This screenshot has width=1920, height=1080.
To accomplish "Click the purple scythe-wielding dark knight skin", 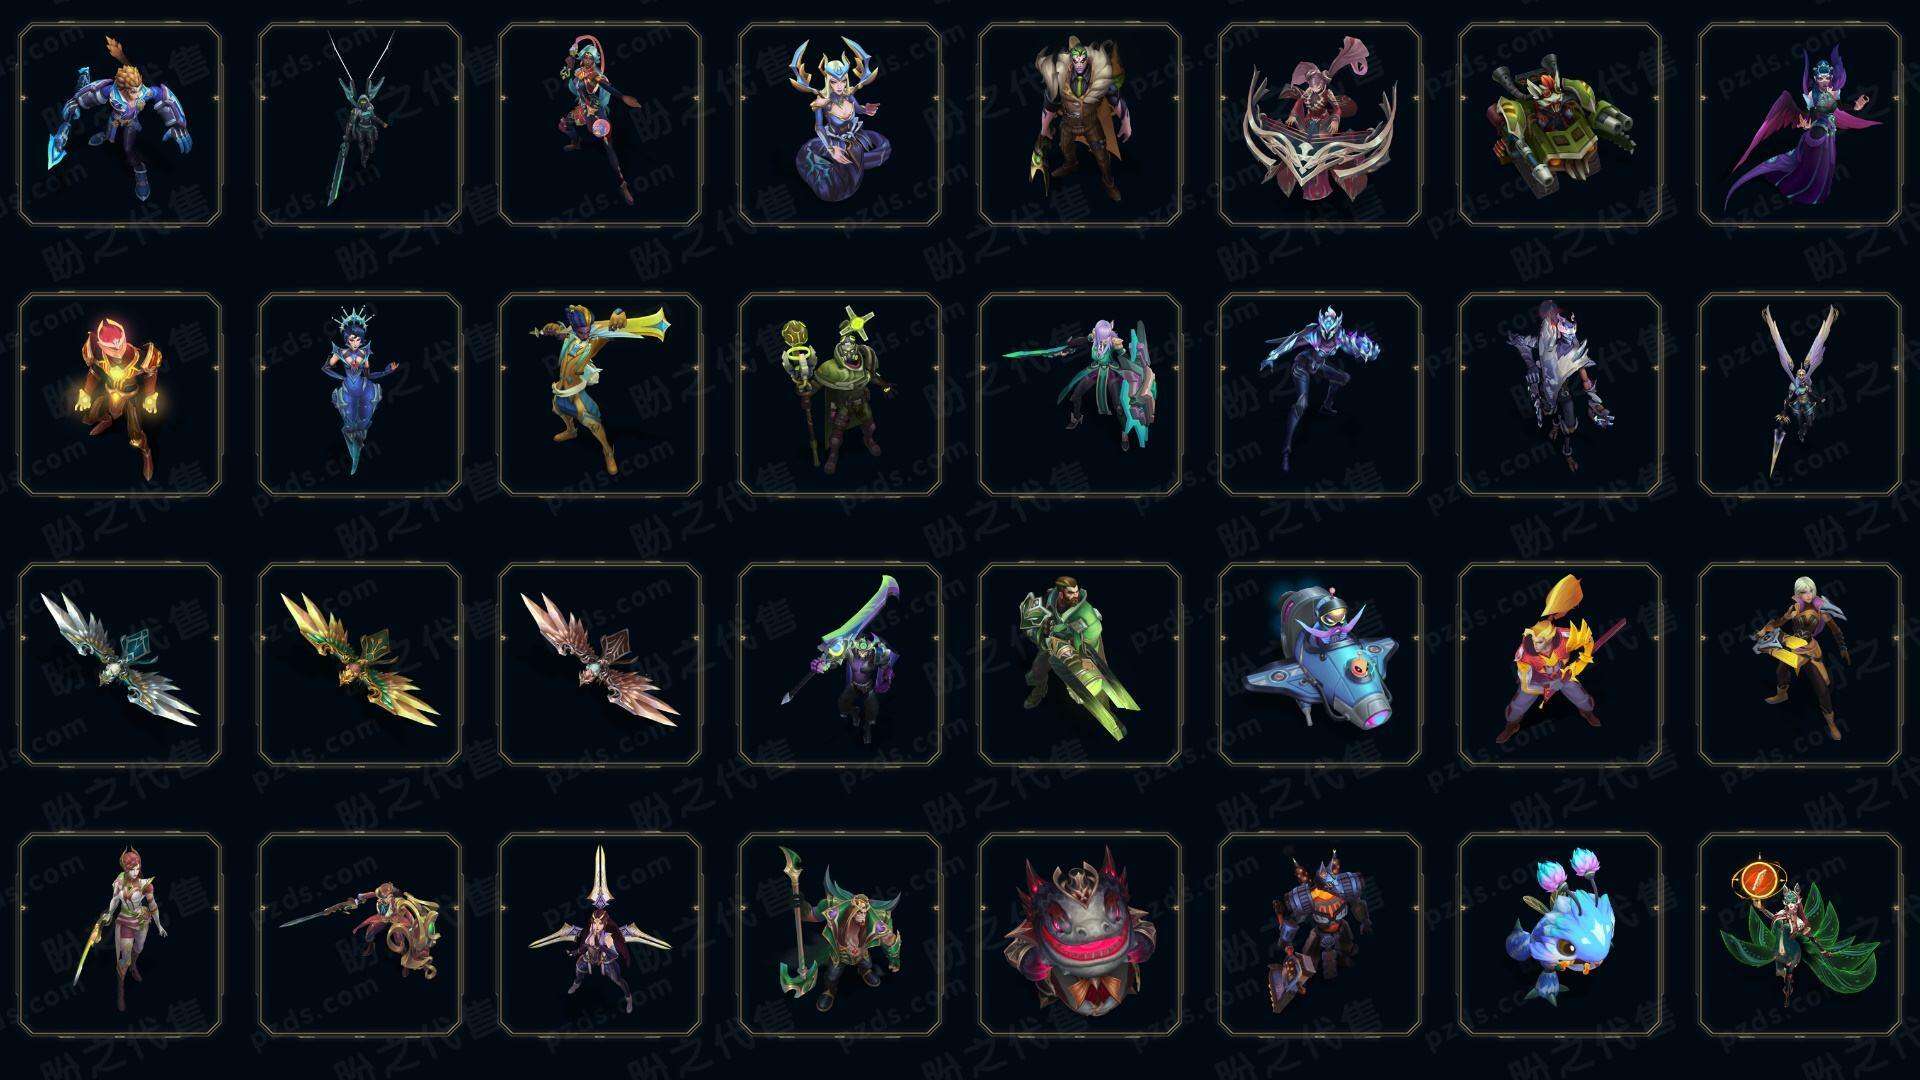I will [840, 664].
